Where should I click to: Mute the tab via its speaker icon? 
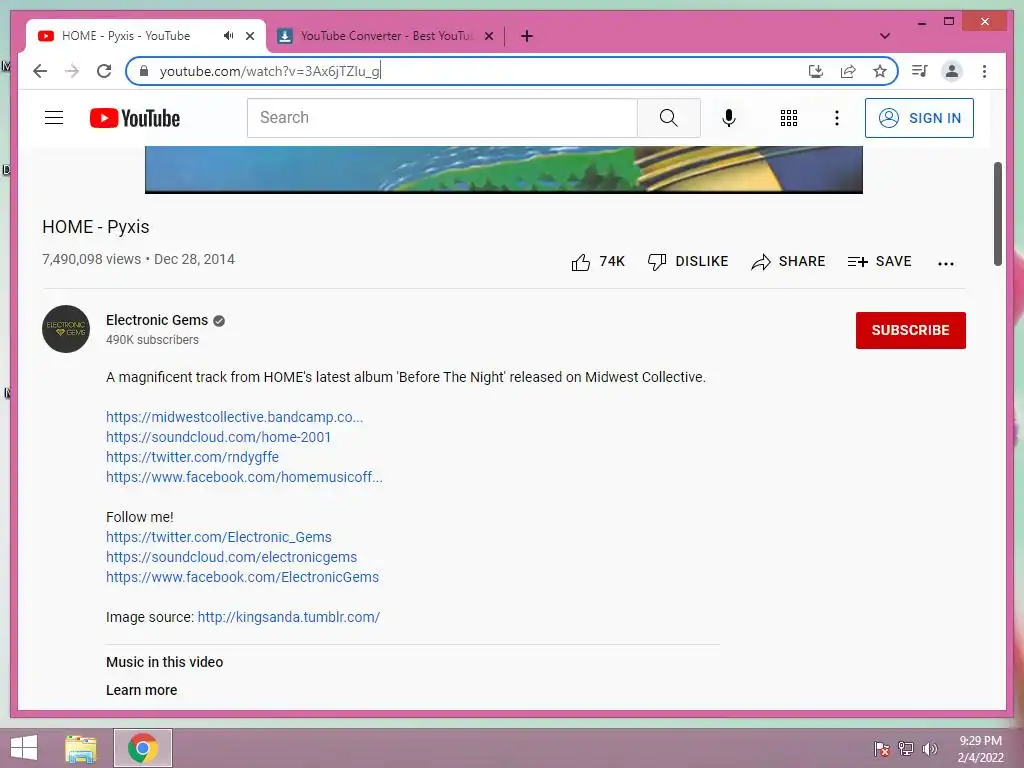click(x=228, y=36)
